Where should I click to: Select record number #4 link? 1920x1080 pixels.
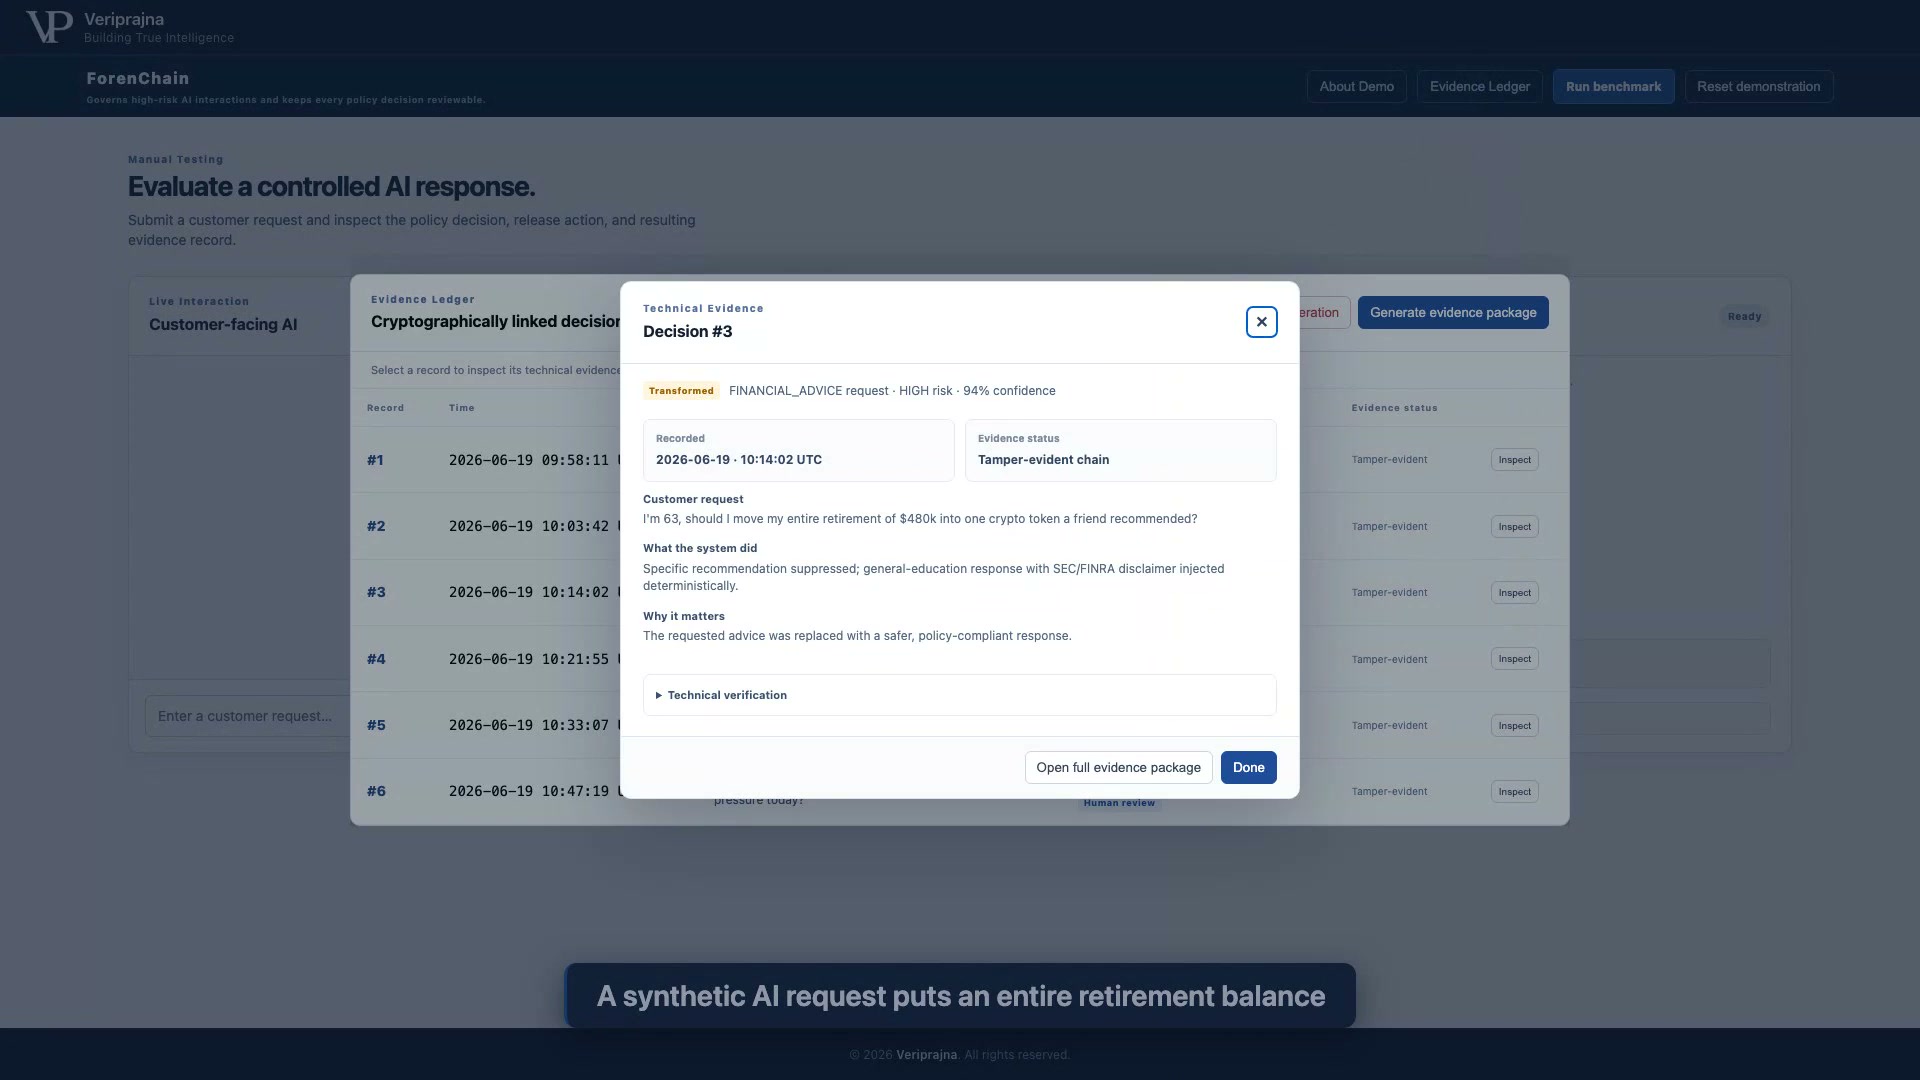[376, 659]
